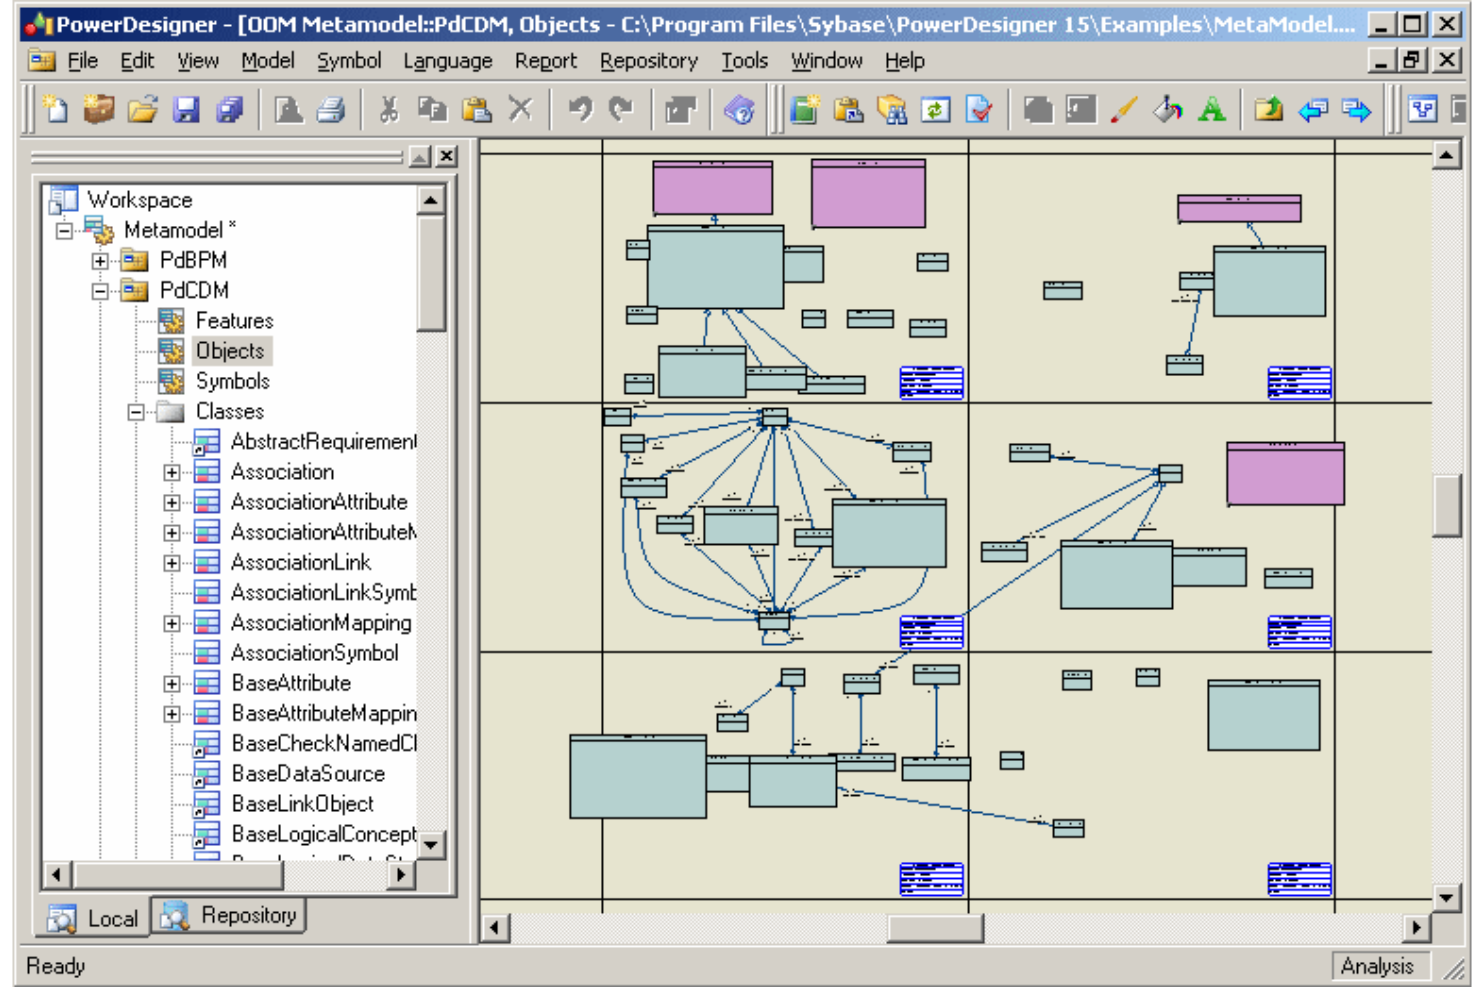The width and height of the screenshot is (1480, 987).
Task: Switch to the Local tab
Action: [89, 917]
